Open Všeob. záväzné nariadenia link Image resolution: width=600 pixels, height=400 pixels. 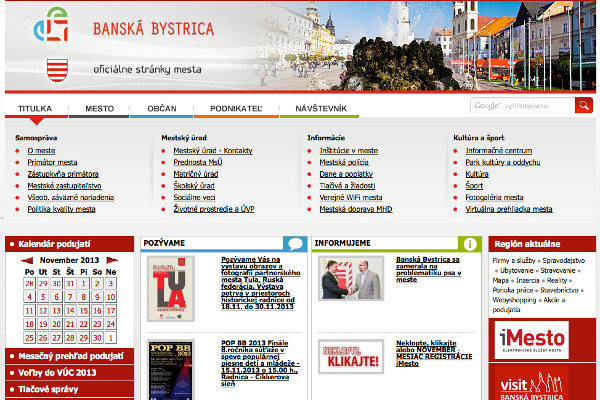[71, 198]
